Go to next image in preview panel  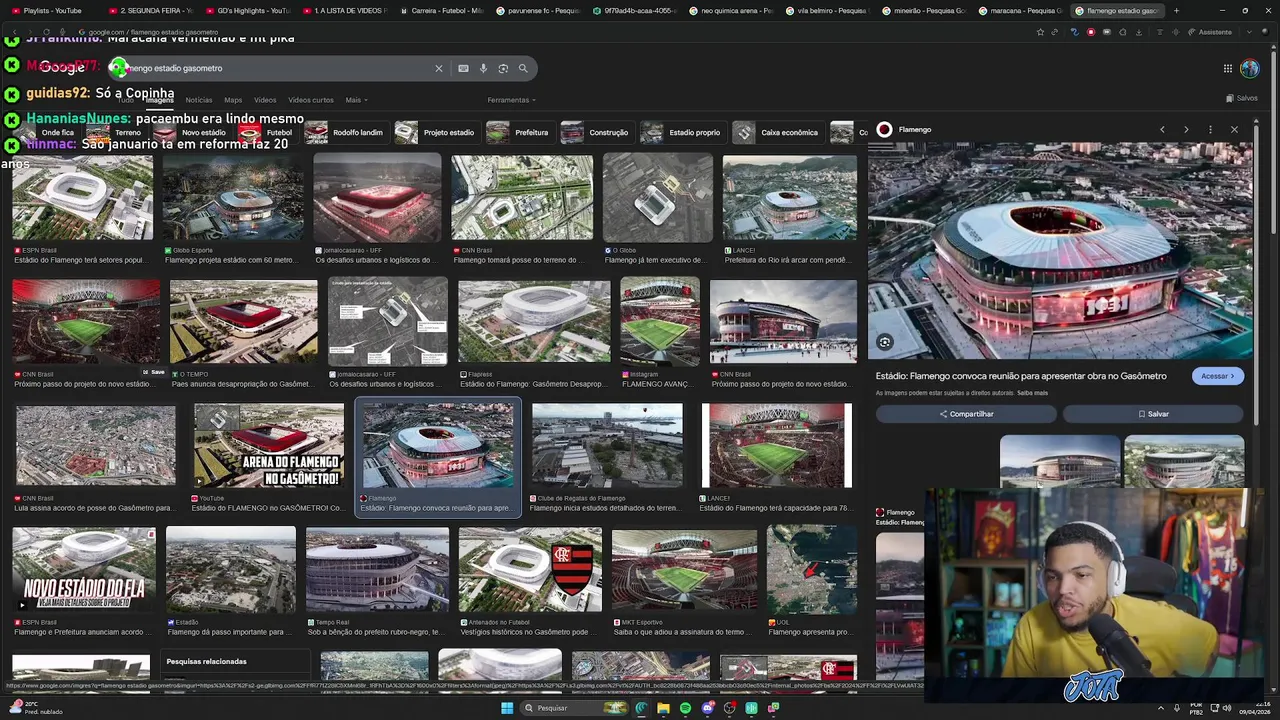1186,130
